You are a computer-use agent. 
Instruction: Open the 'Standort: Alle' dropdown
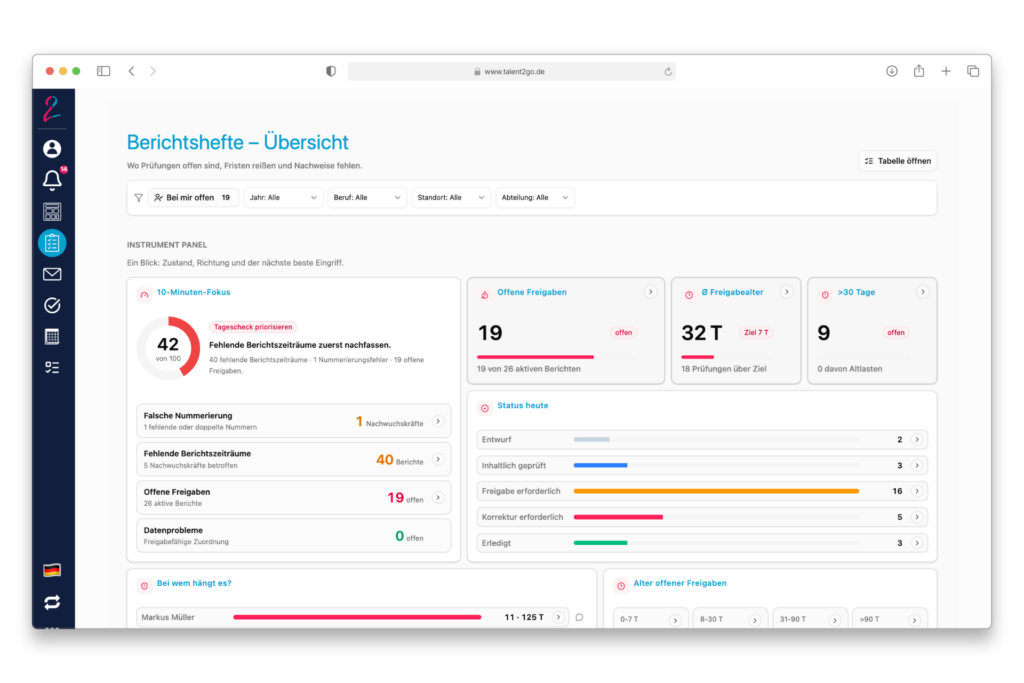click(x=451, y=197)
